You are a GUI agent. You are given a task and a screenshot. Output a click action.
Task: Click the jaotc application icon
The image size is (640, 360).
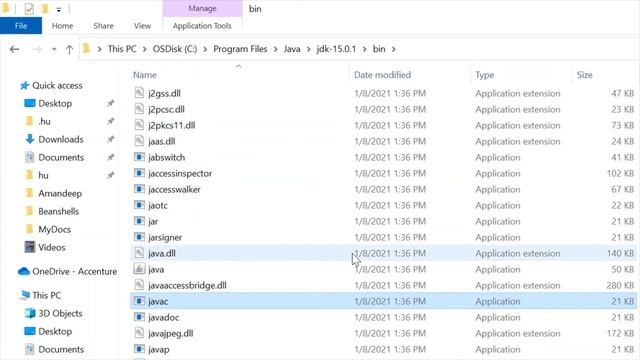click(139, 205)
